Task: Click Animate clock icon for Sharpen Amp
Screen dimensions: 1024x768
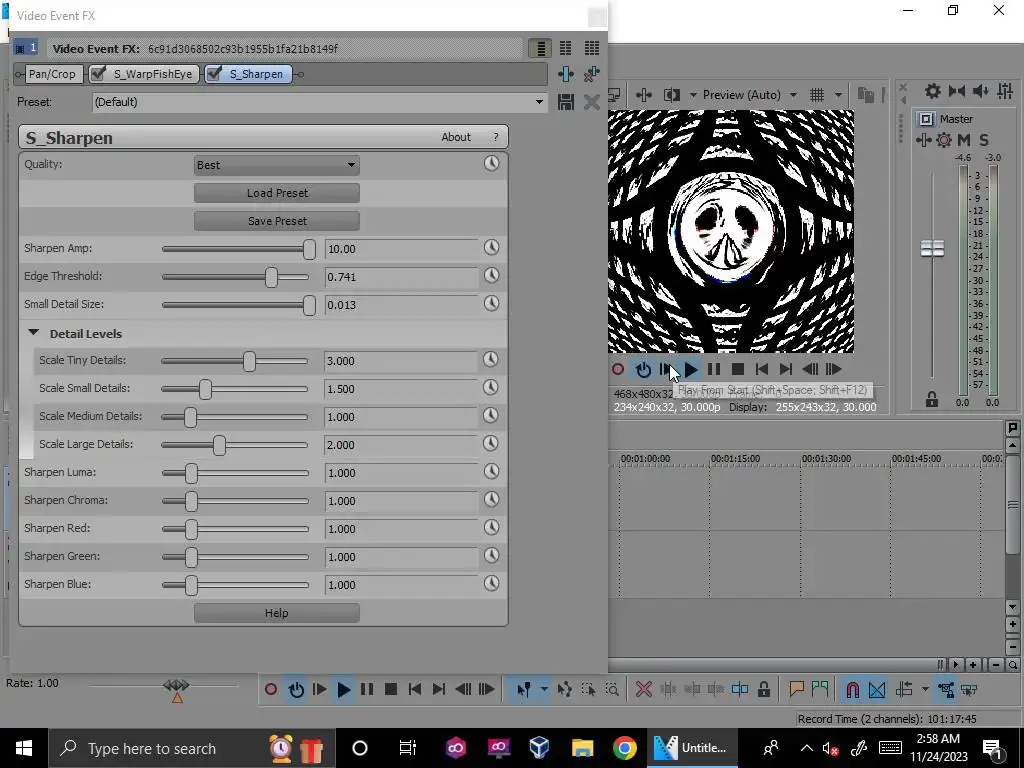Action: [x=491, y=248]
